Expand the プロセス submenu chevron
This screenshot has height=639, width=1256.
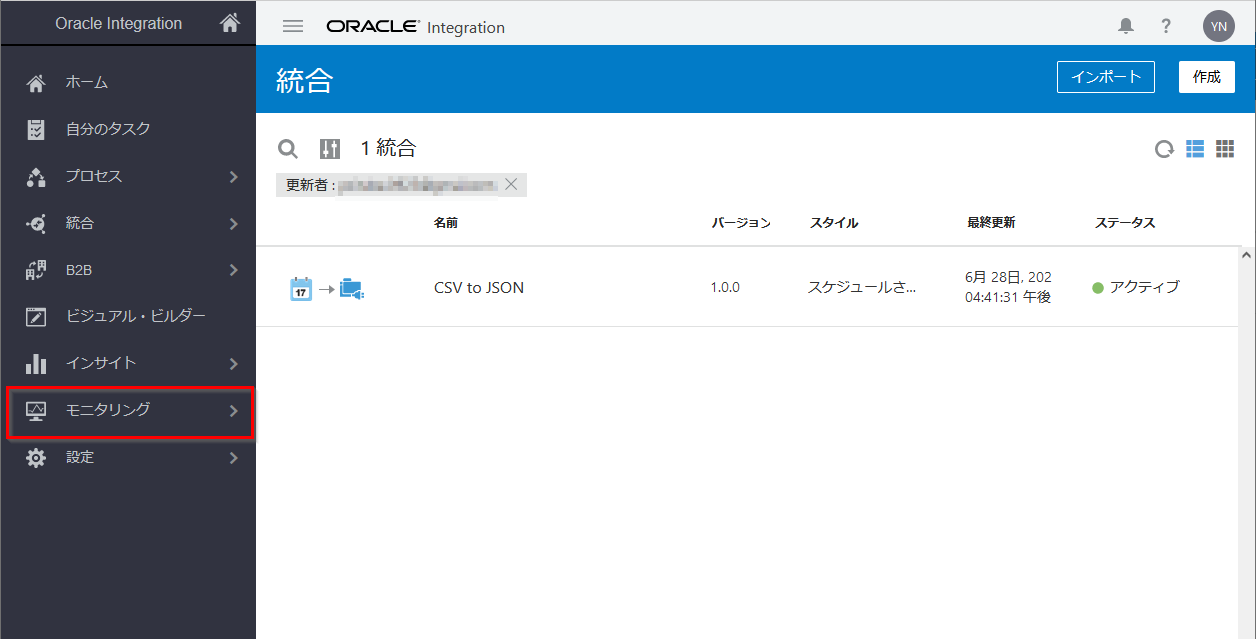[x=233, y=177]
